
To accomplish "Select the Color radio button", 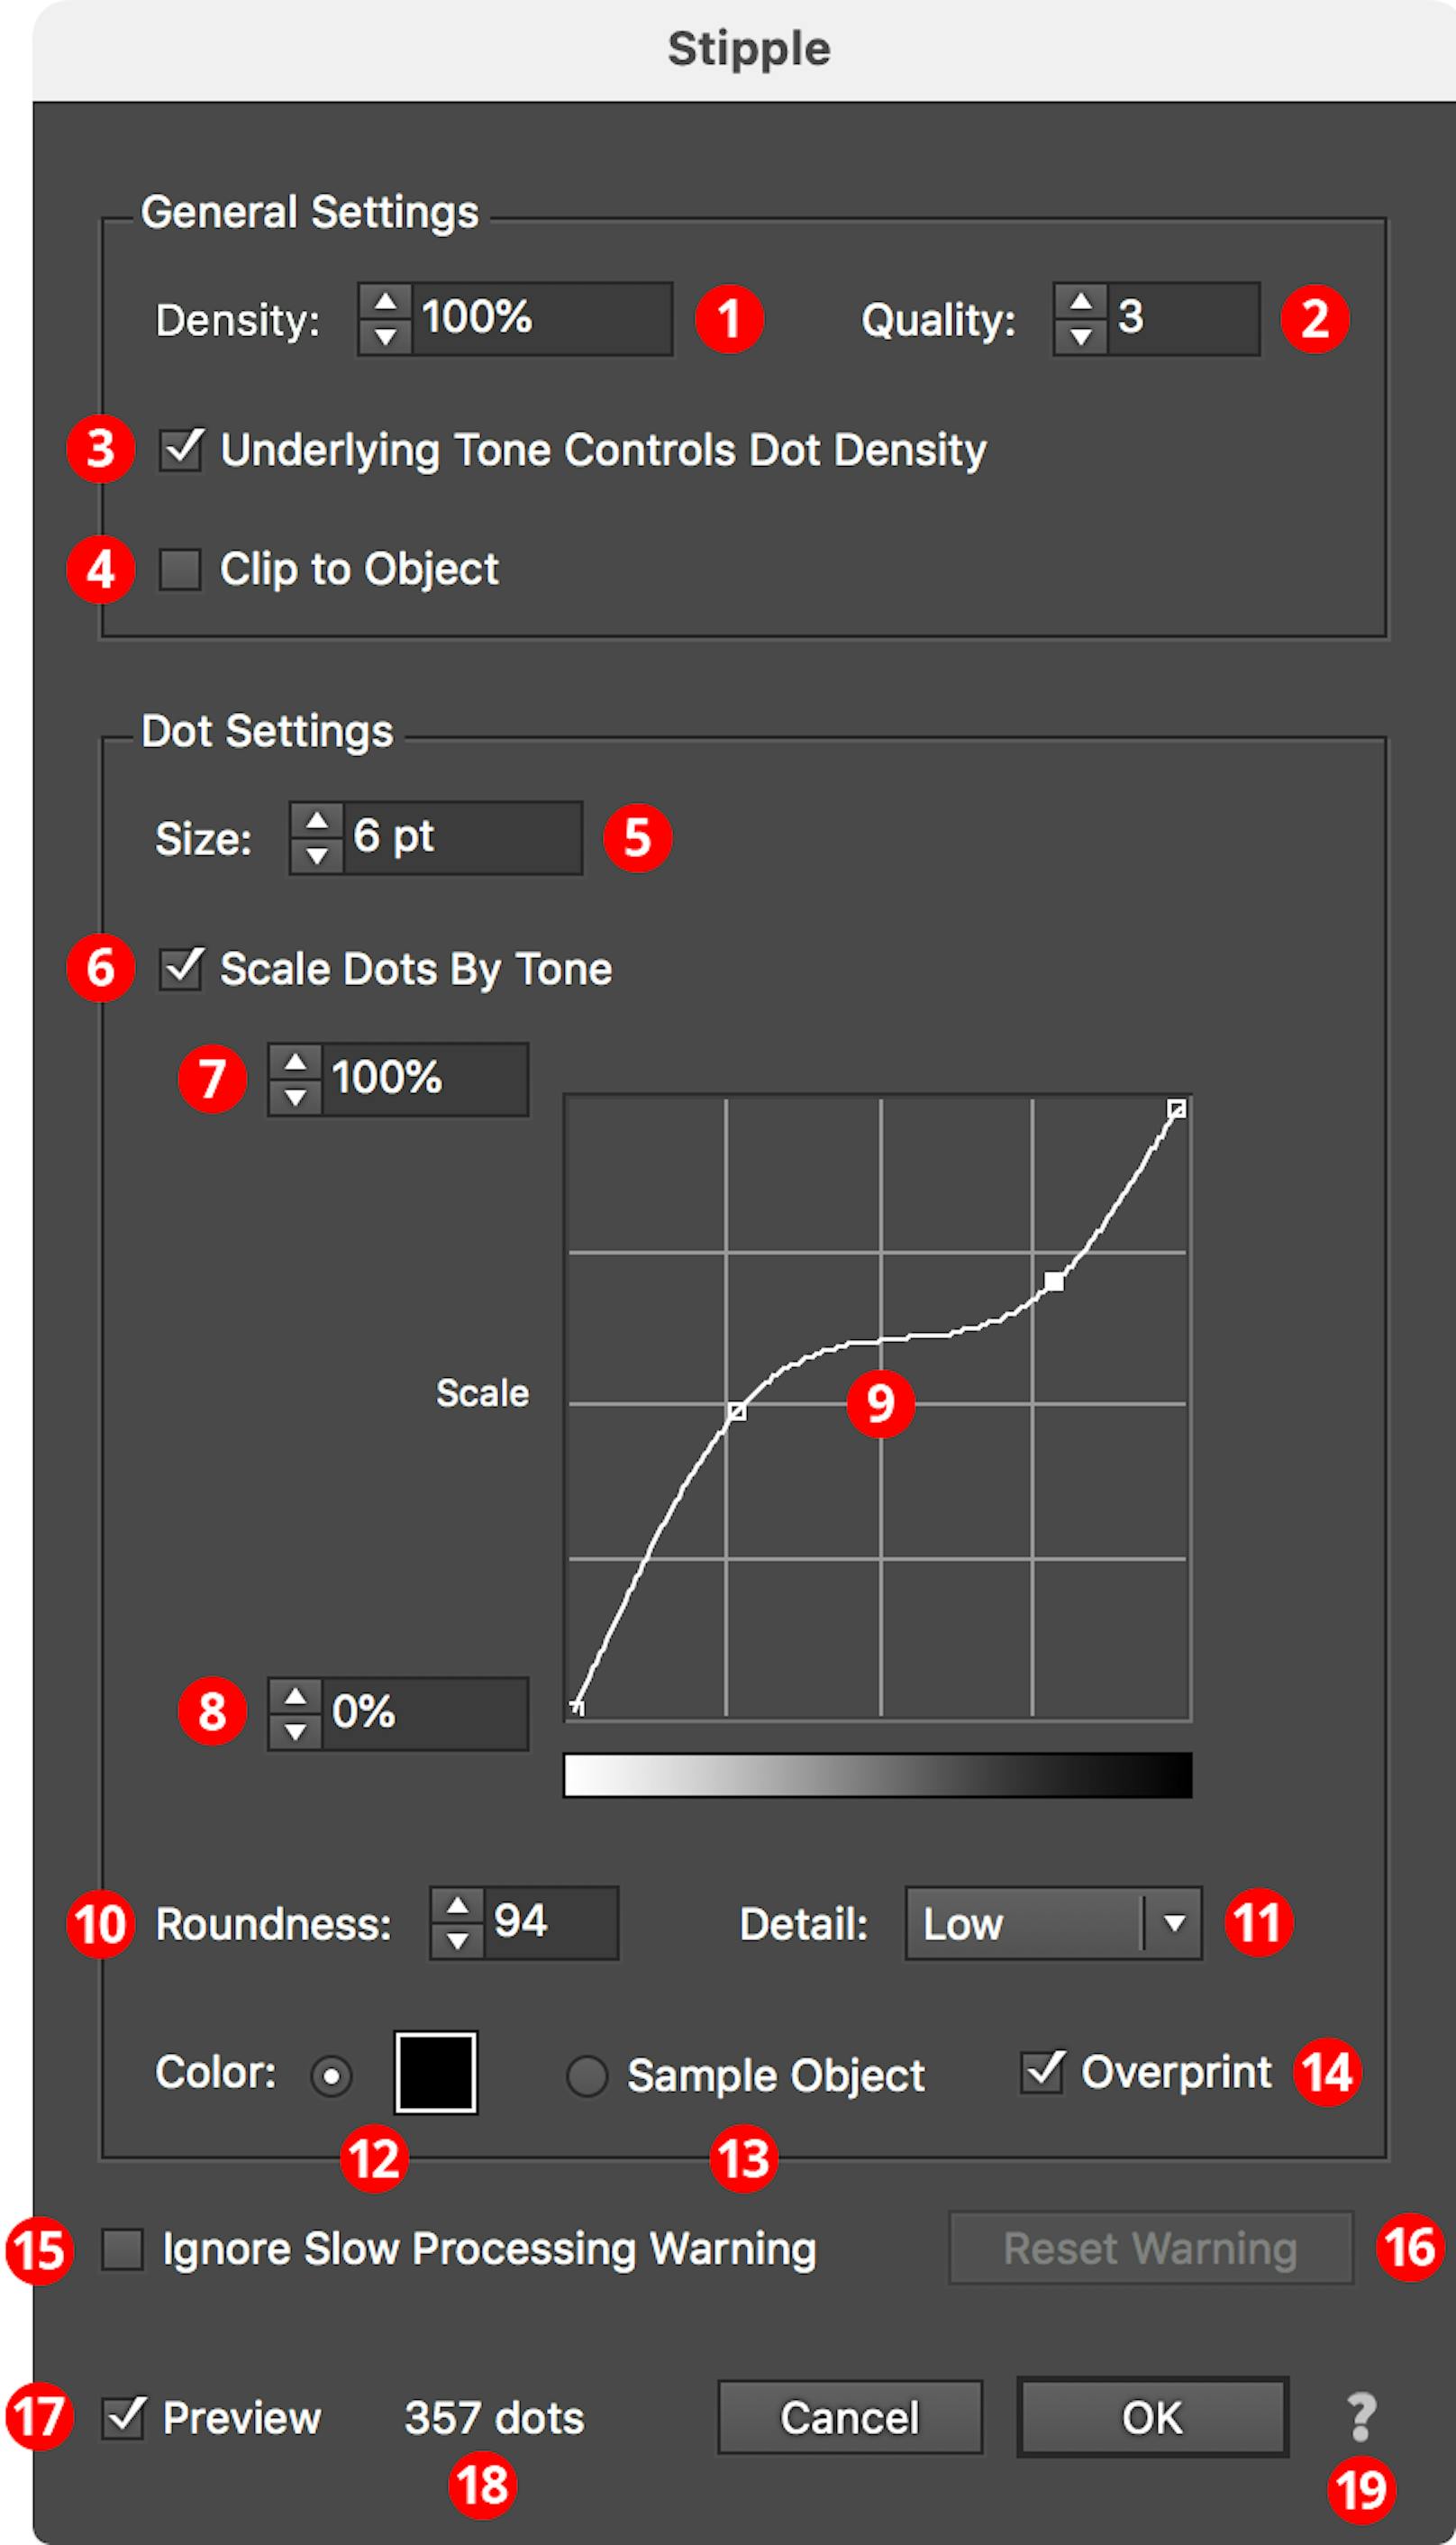I will [330, 2075].
